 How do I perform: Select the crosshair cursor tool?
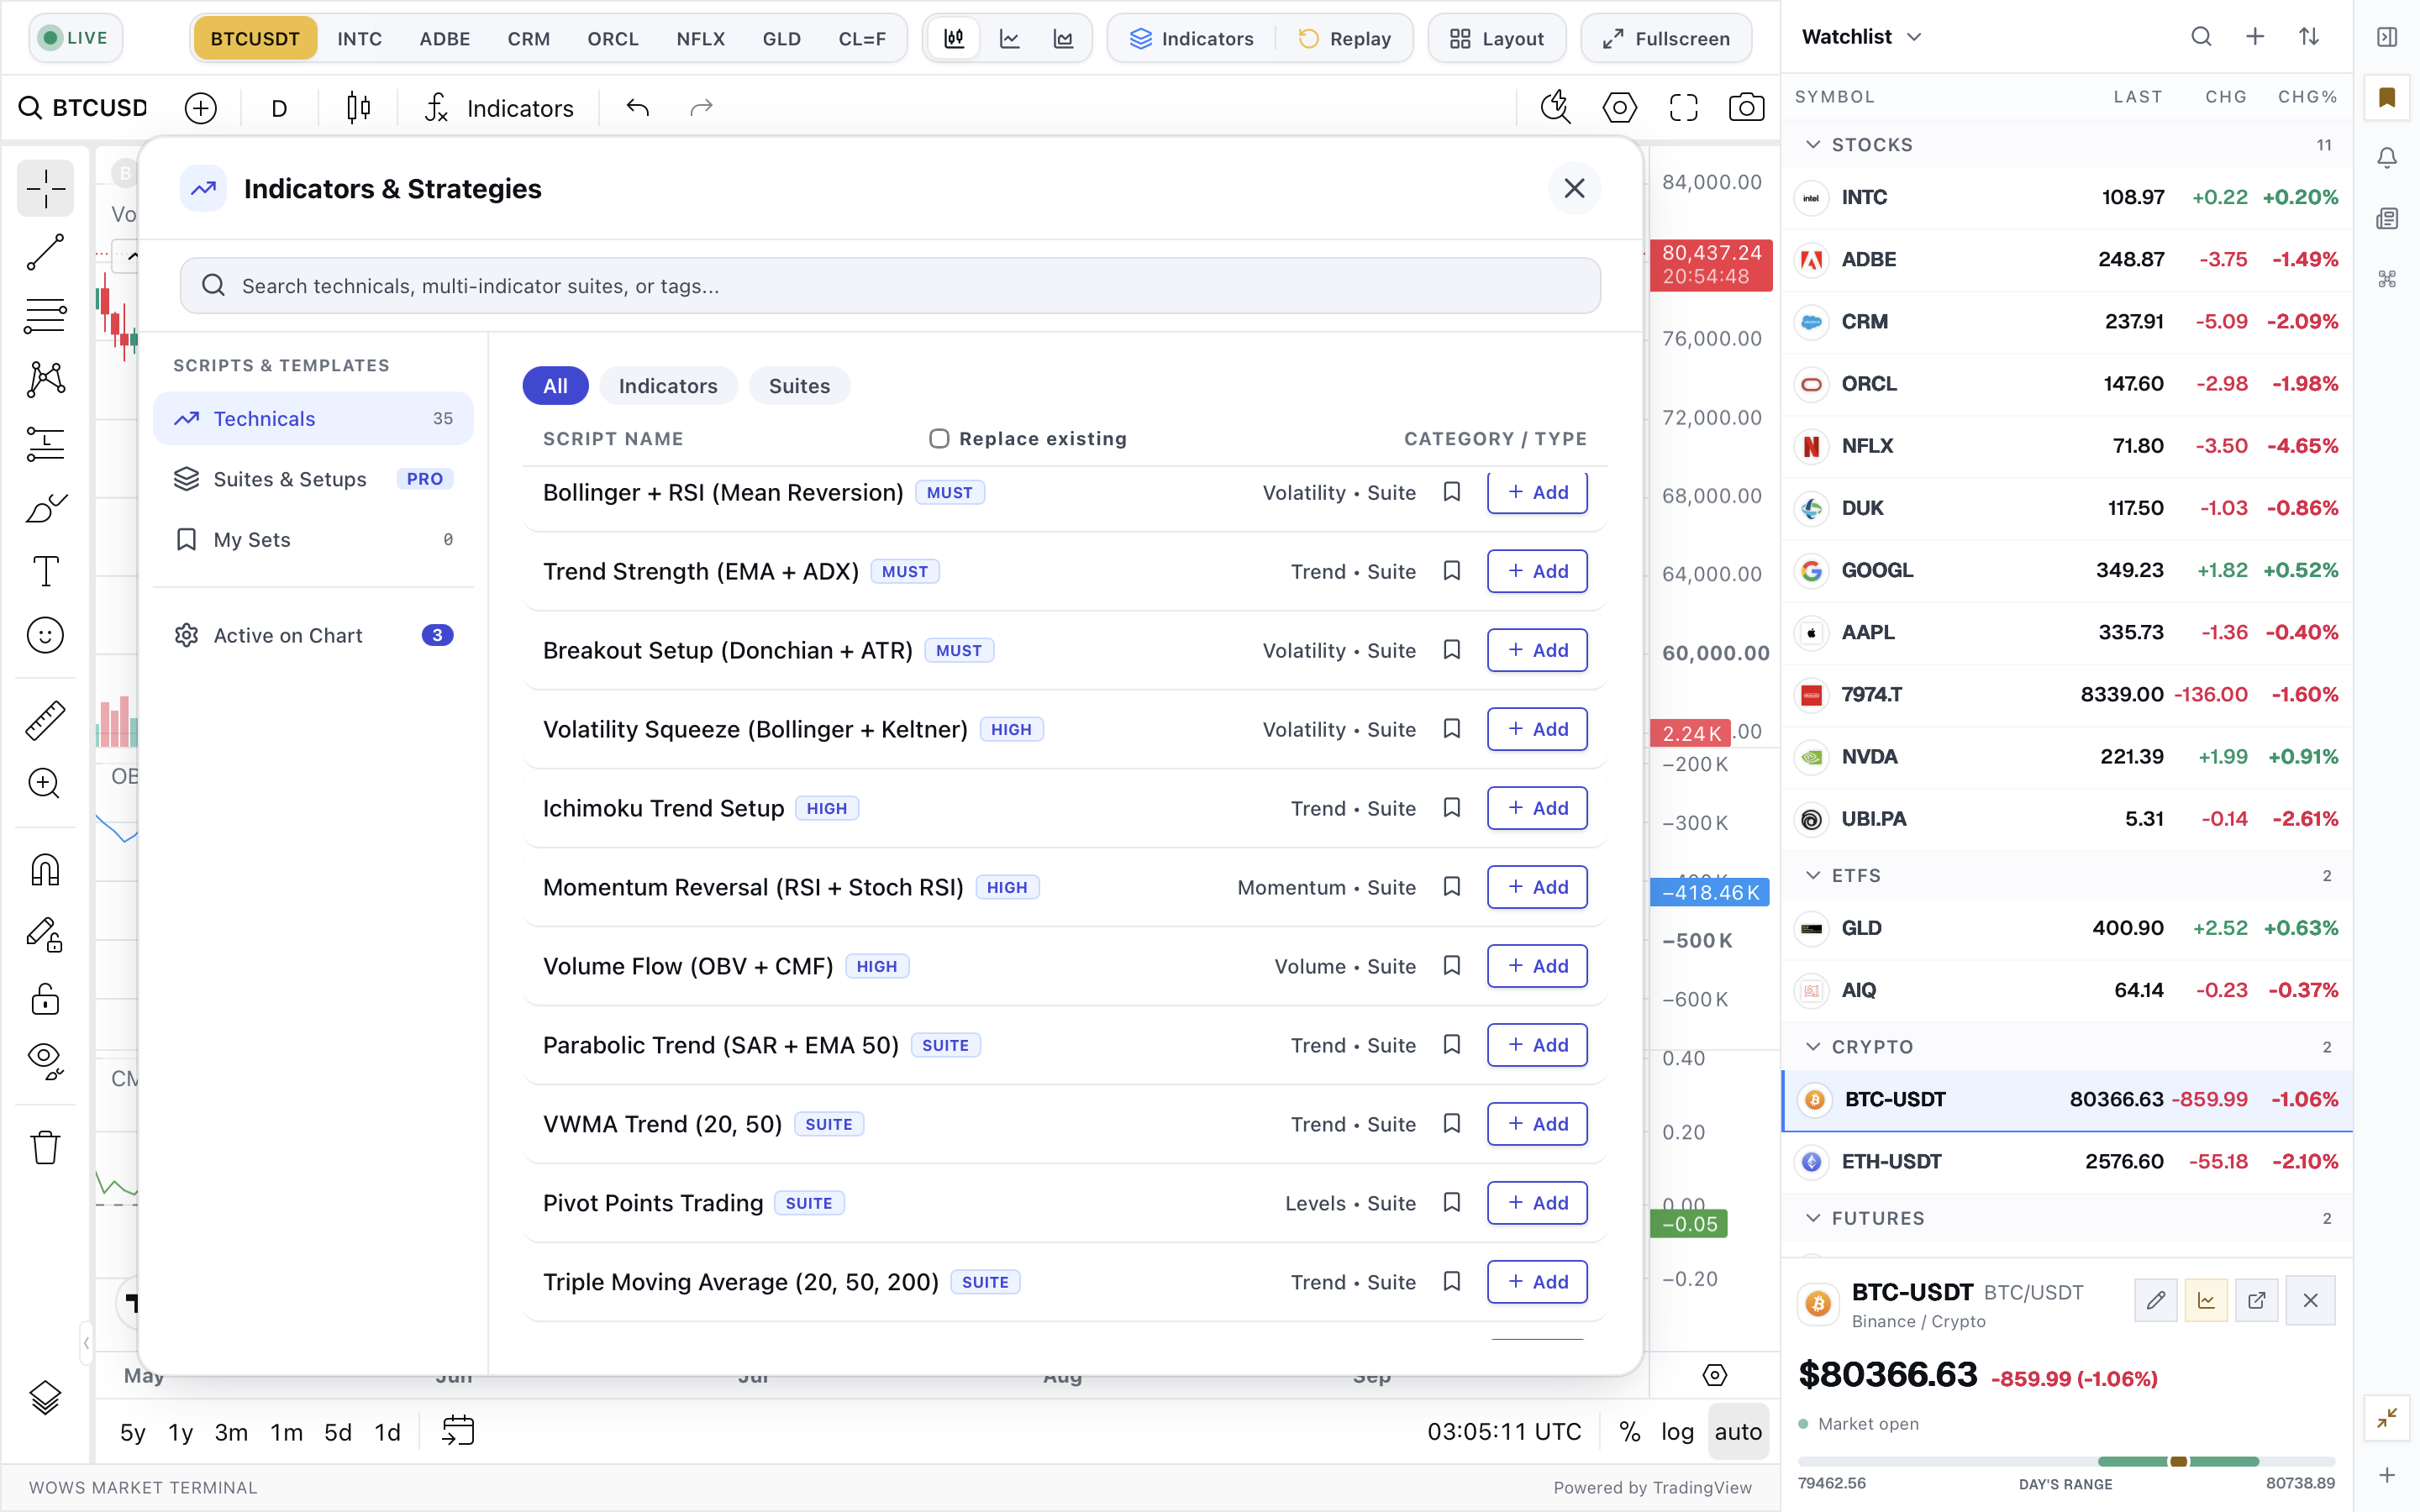(45, 188)
